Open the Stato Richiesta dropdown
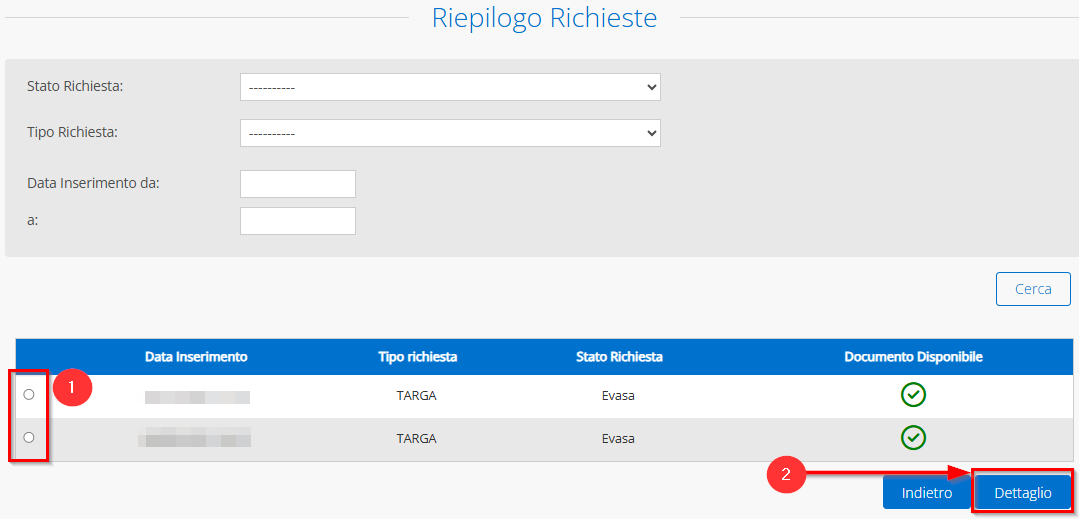 tap(450, 87)
